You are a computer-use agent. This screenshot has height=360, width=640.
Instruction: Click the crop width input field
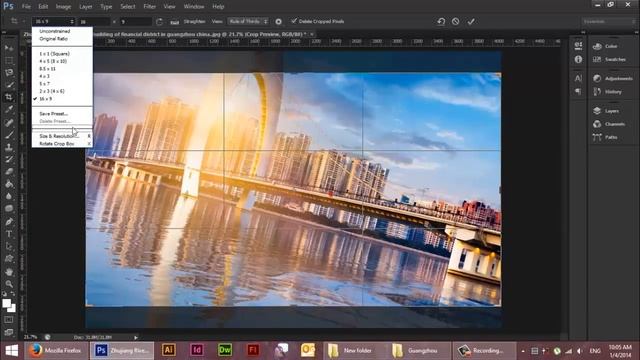pos(94,22)
